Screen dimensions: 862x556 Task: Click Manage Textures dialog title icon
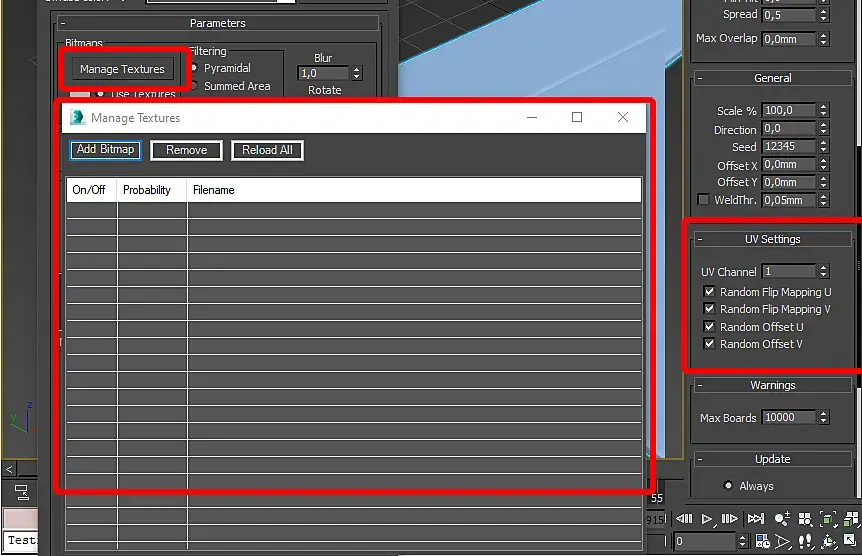[x=78, y=117]
